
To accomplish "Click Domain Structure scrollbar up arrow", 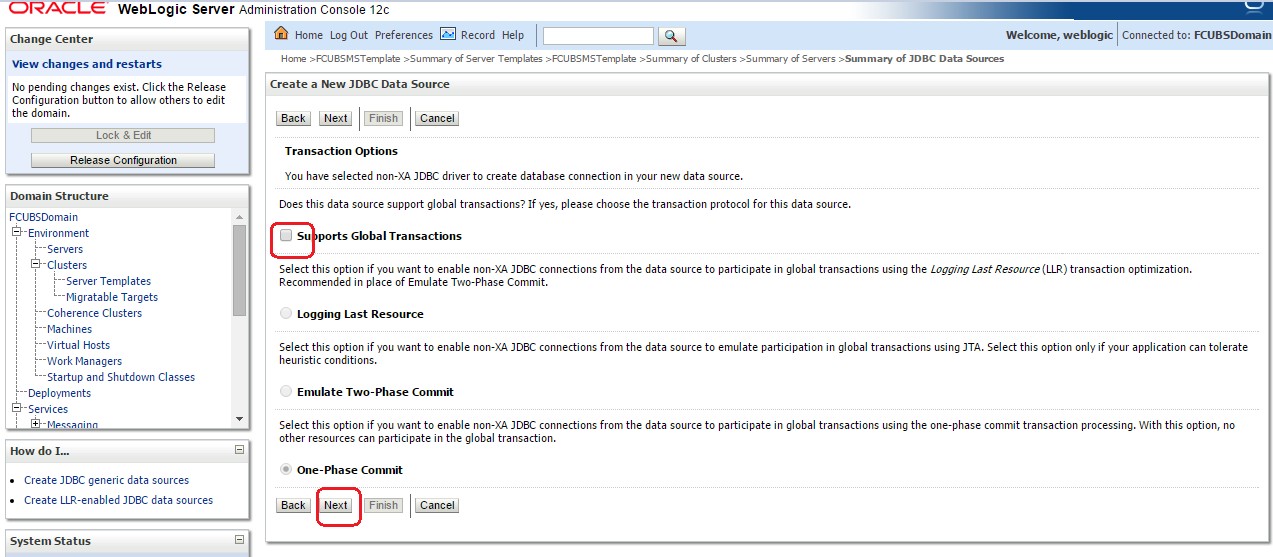I will point(239,217).
